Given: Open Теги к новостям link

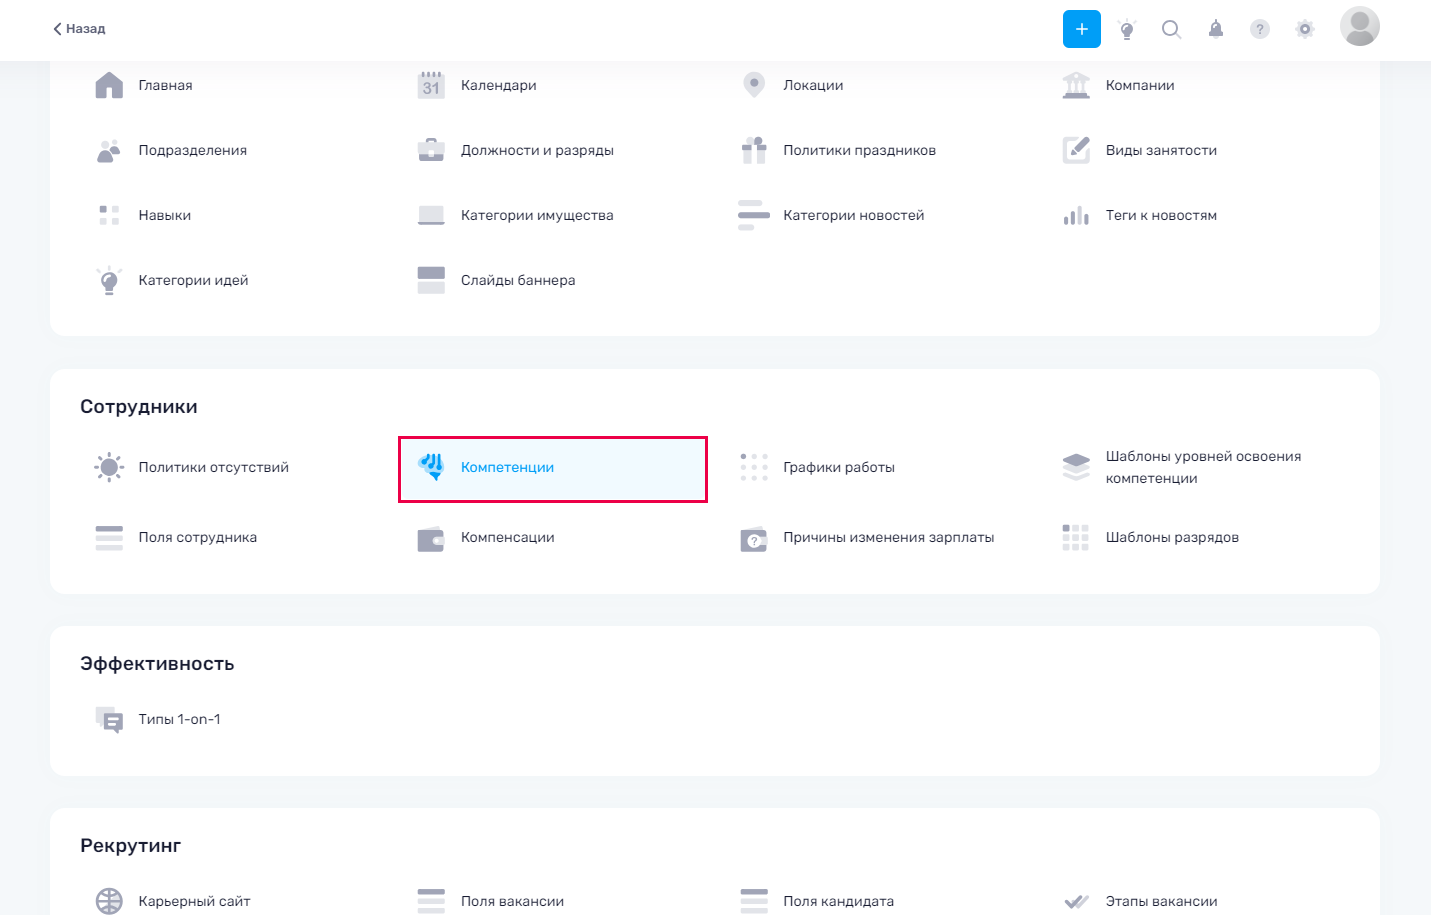Looking at the screenshot, I should coord(1161,215).
